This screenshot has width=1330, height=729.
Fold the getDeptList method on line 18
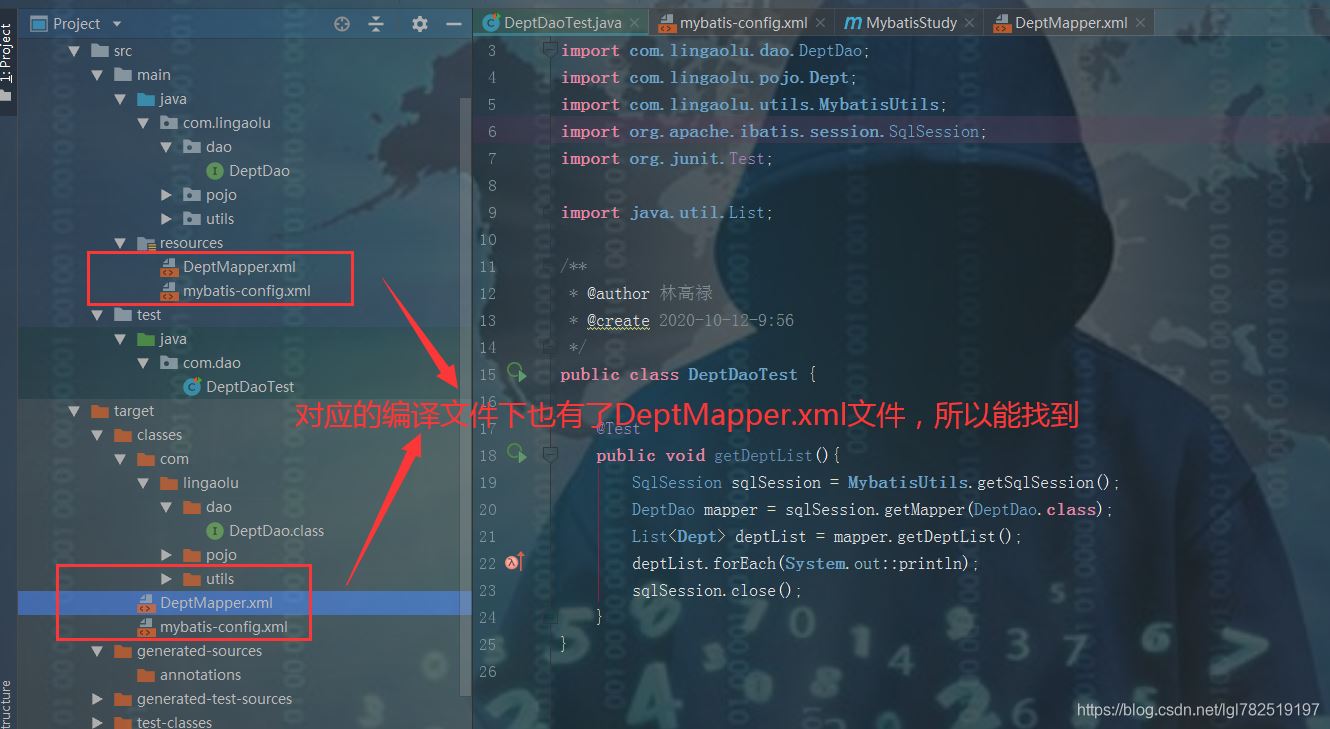(x=549, y=455)
